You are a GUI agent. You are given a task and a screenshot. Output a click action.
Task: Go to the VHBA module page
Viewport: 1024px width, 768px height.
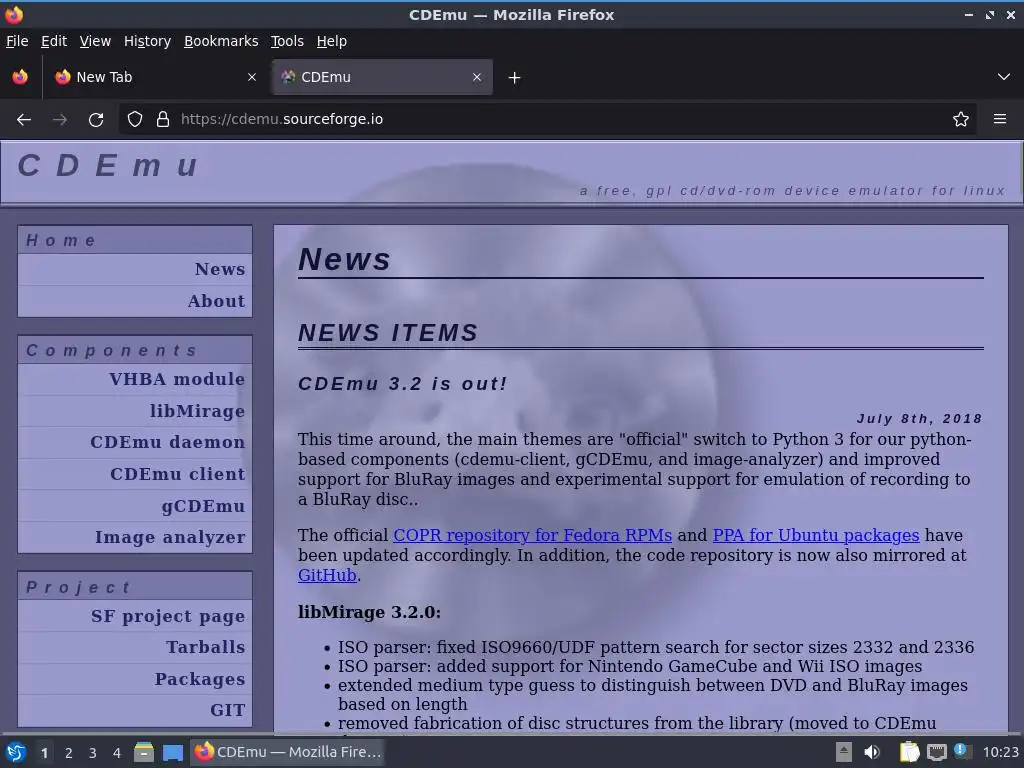177,379
